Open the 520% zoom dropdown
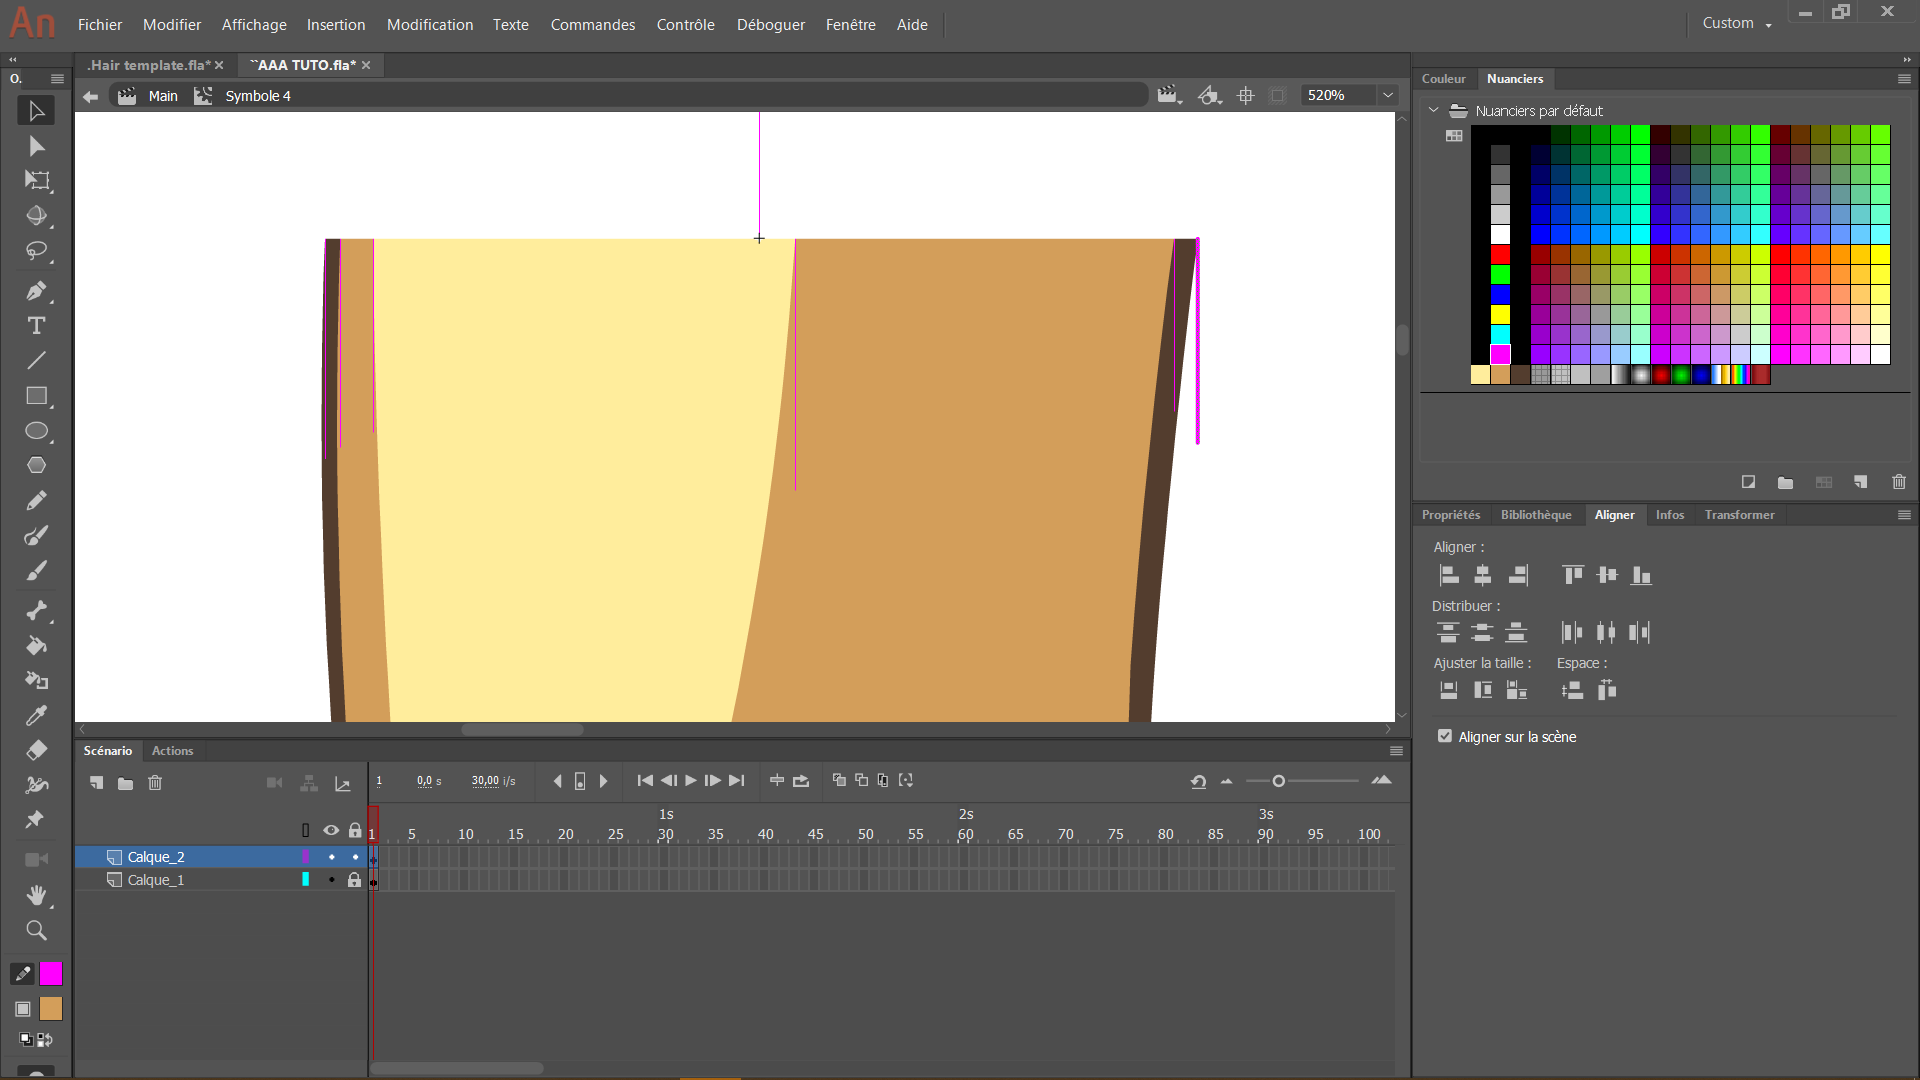 (x=1388, y=95)
